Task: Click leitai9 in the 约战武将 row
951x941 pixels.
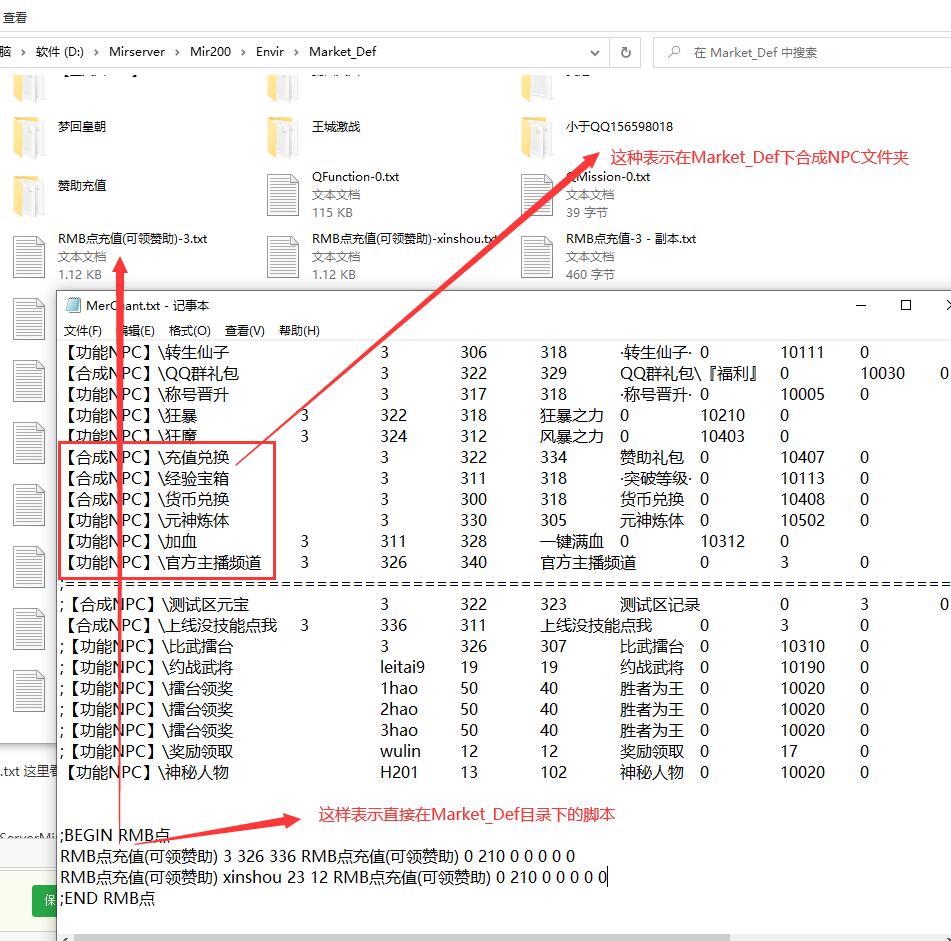Action: 402,668
